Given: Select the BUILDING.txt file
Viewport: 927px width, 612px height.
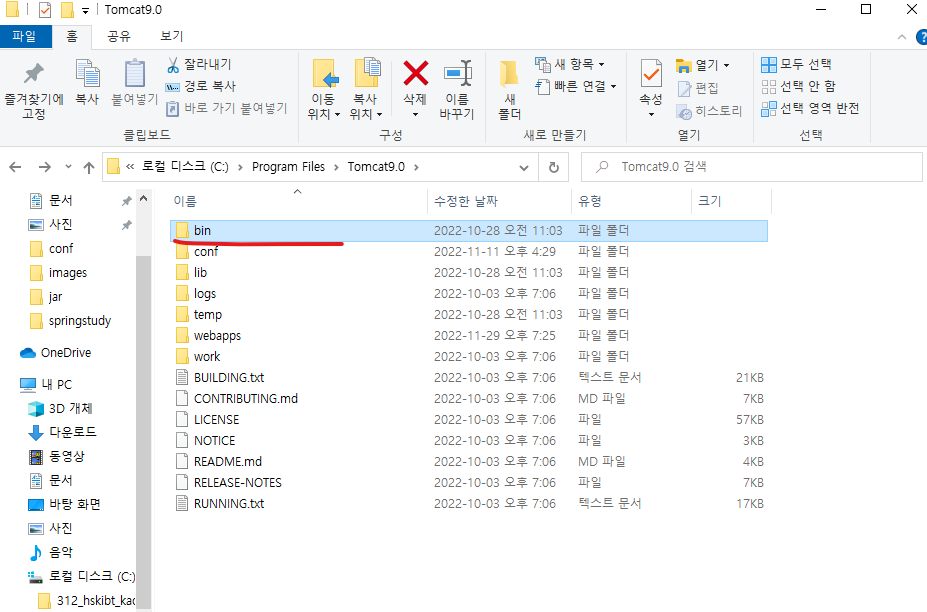Looking at the screenshot, I should point(469,378).
